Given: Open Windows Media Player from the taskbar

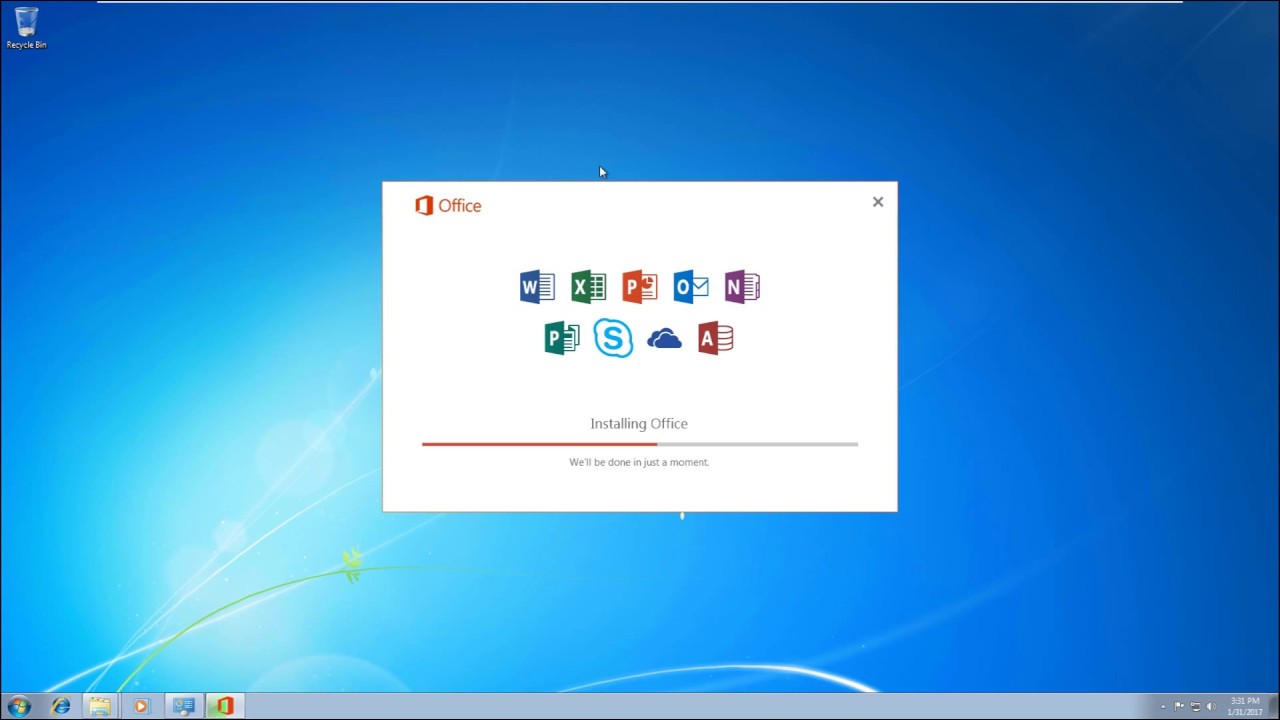Looking at the screenshot, I should (140, 706).
